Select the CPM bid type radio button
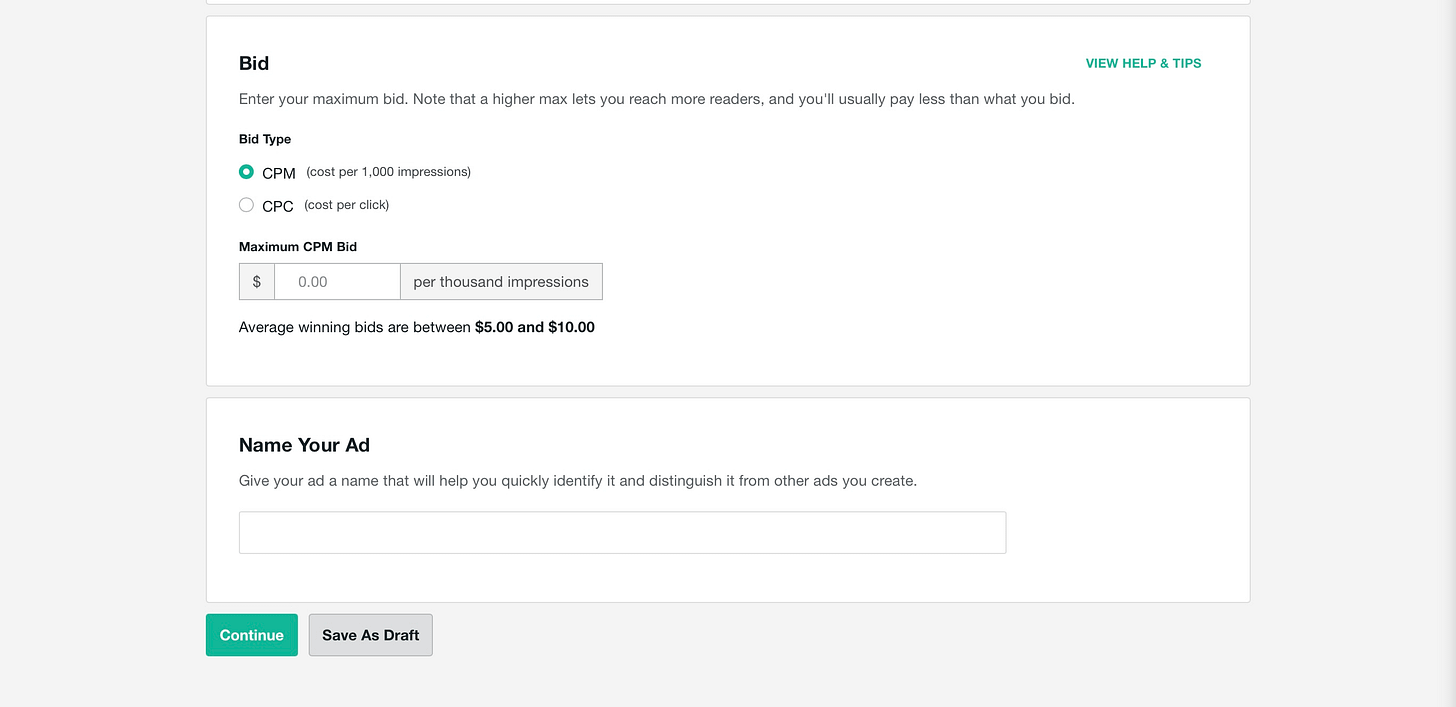The width and height of the screenshot is (1456, 707). tap(246, 172)
